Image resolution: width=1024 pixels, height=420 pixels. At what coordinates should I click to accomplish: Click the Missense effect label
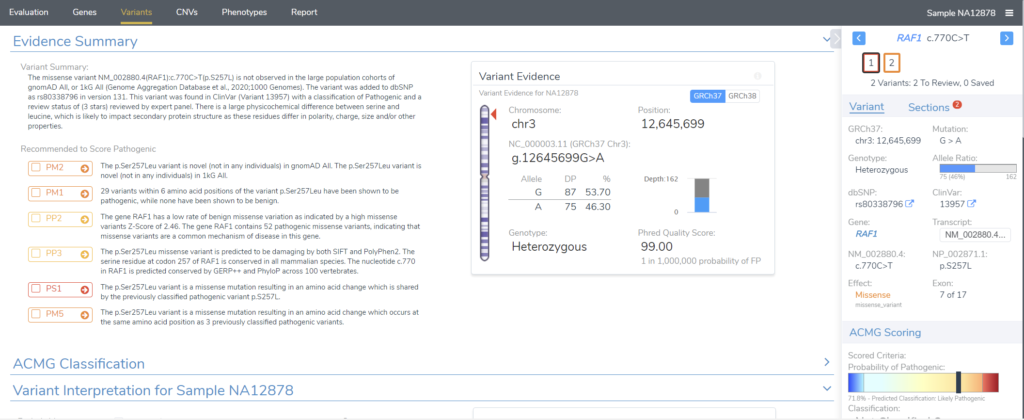872,295
